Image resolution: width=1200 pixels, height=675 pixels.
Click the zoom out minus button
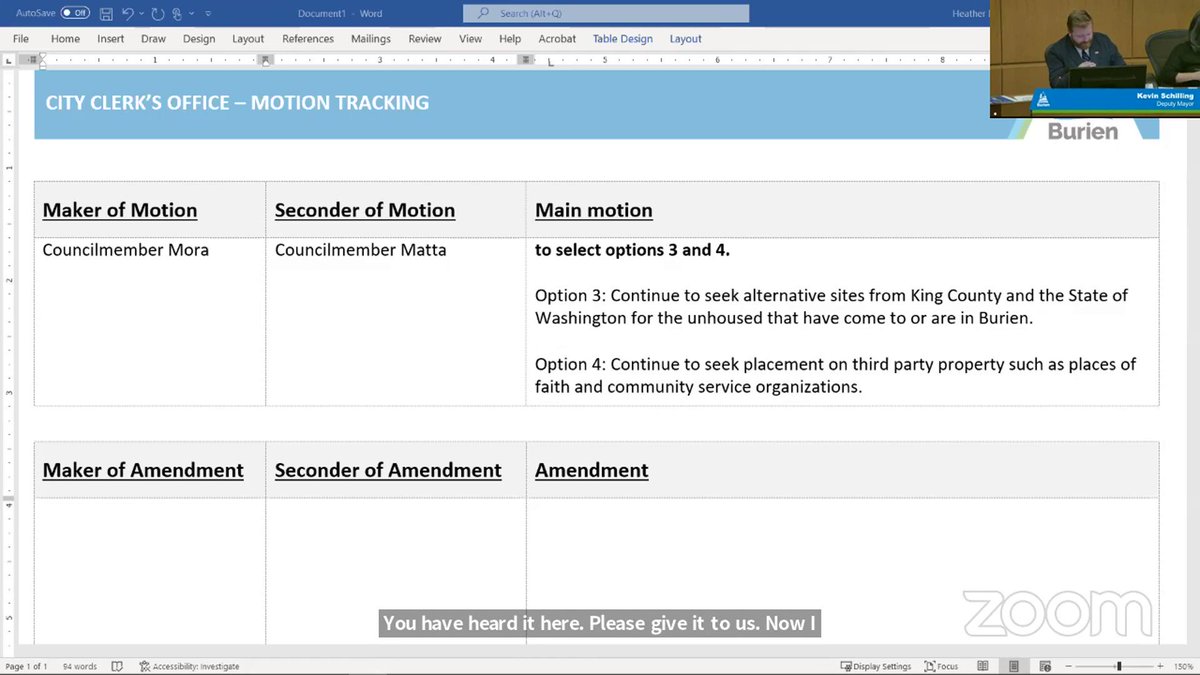coord(1067,666)
